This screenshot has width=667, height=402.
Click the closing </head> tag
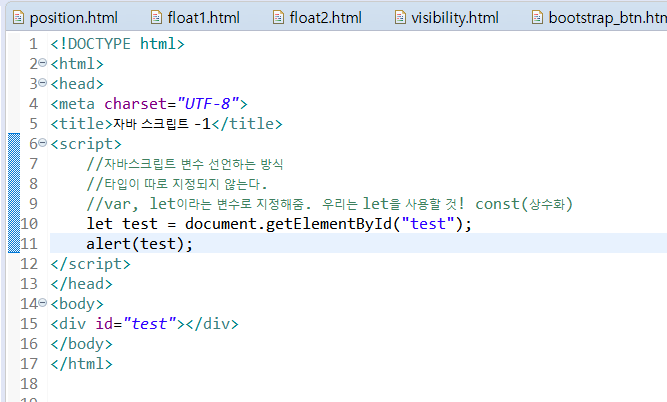click(81, 284)
